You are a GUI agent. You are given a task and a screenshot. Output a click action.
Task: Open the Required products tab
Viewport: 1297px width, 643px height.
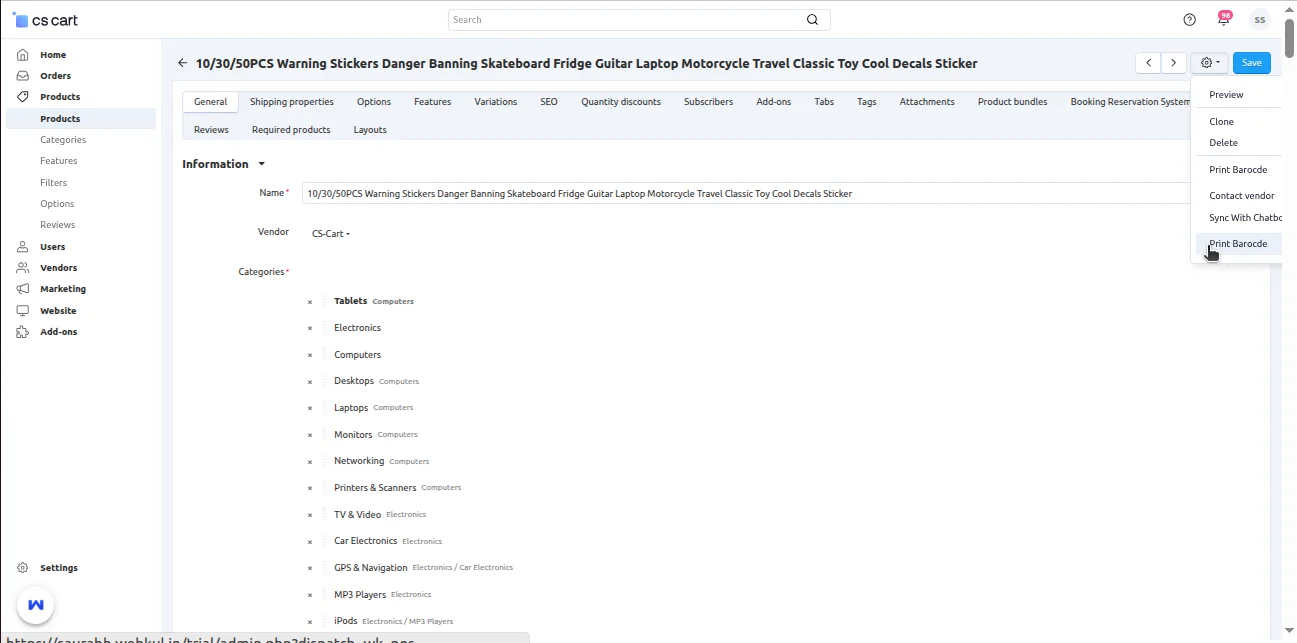pyautogui.click(x=291, y=130)
